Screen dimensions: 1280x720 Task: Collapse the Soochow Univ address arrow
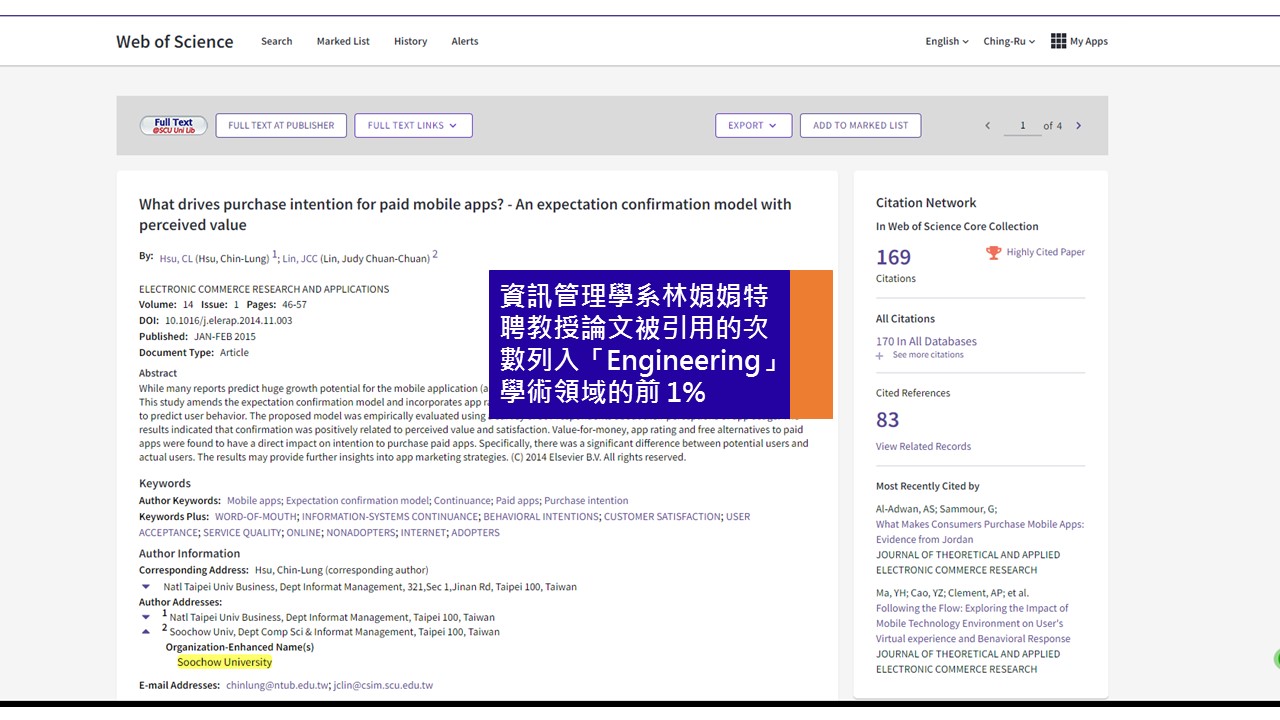(x=146, y=632)
